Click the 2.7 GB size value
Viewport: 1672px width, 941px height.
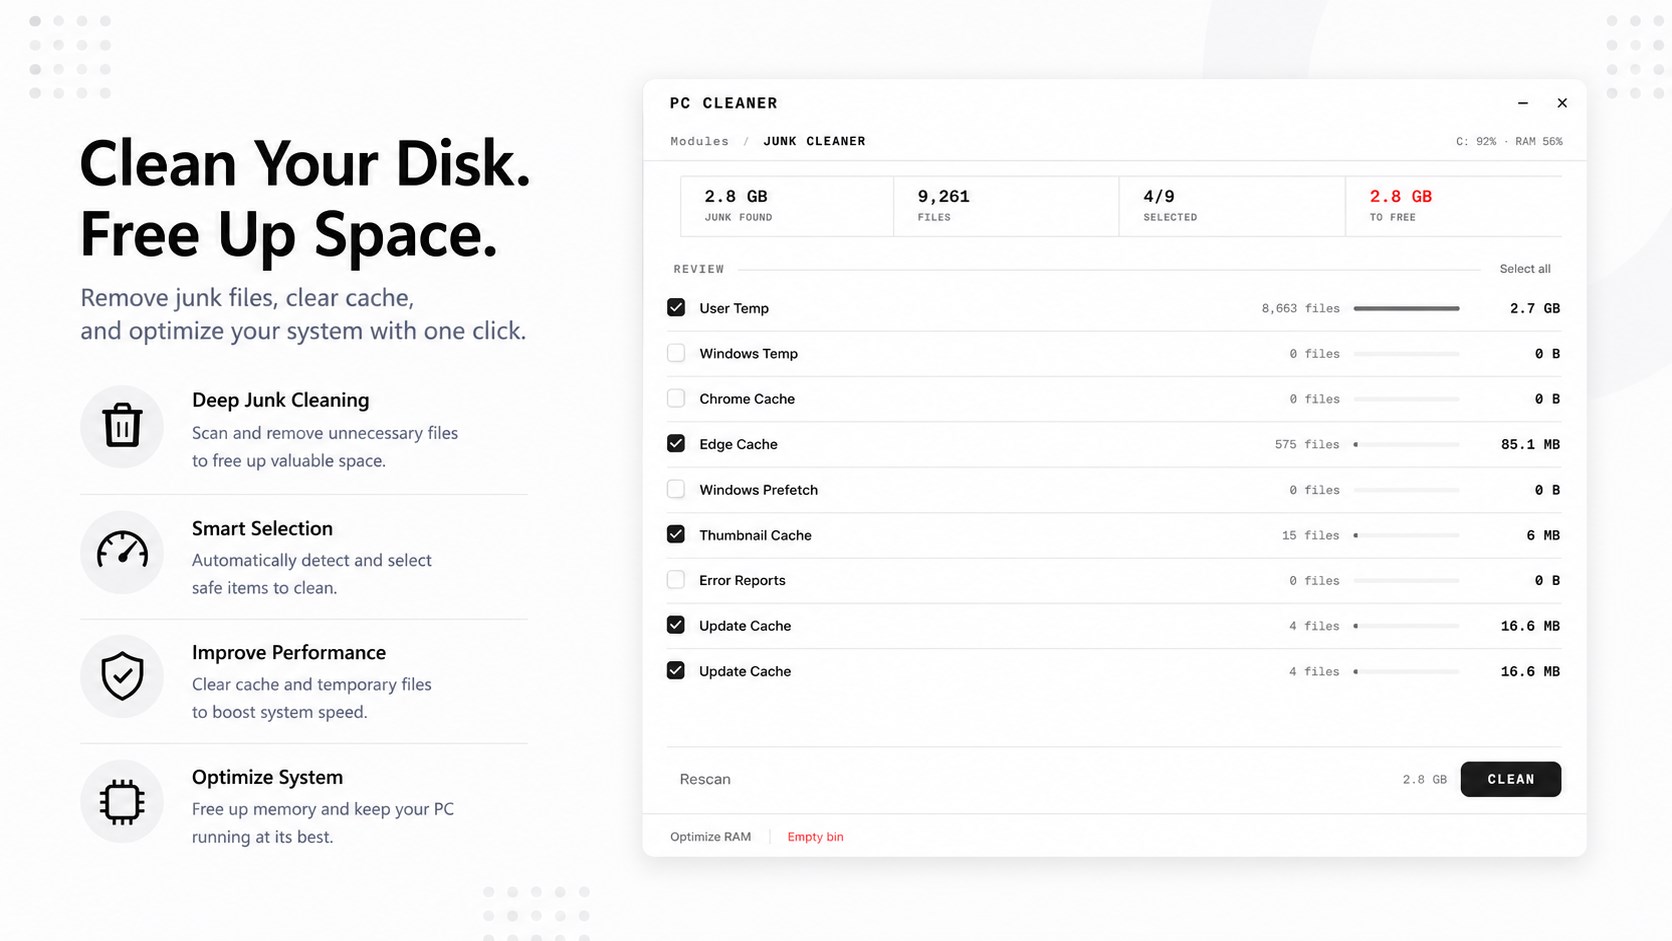coord(1535,308)
